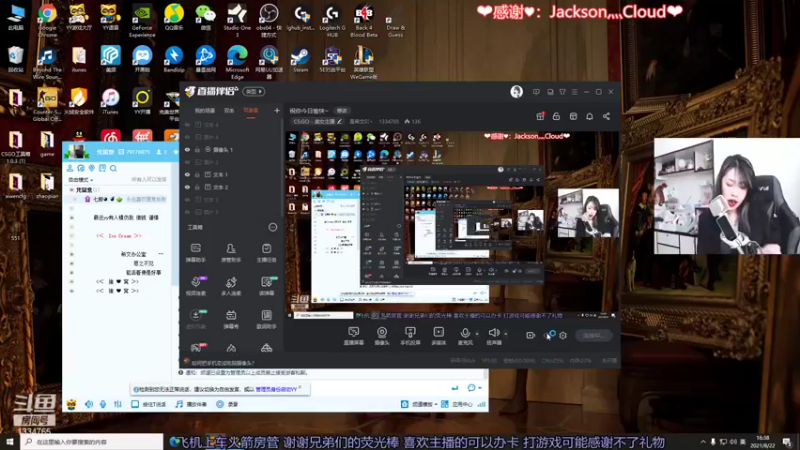Click the Windows taskbar search box
The image size is (800, 450).
(92, 442)
